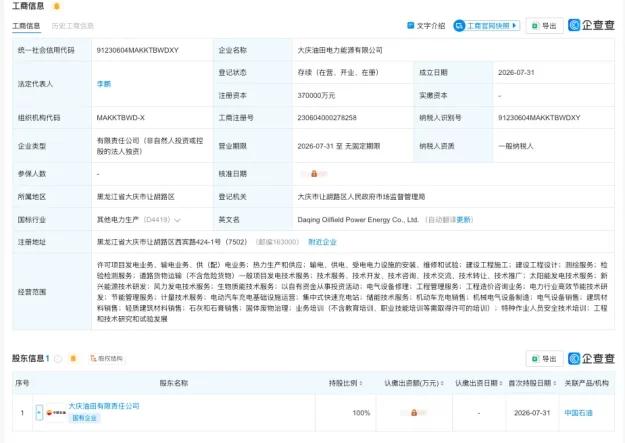Export shareholder info with lower 导出 button
This screenshot has height=443, width=625.
(544, 359)
